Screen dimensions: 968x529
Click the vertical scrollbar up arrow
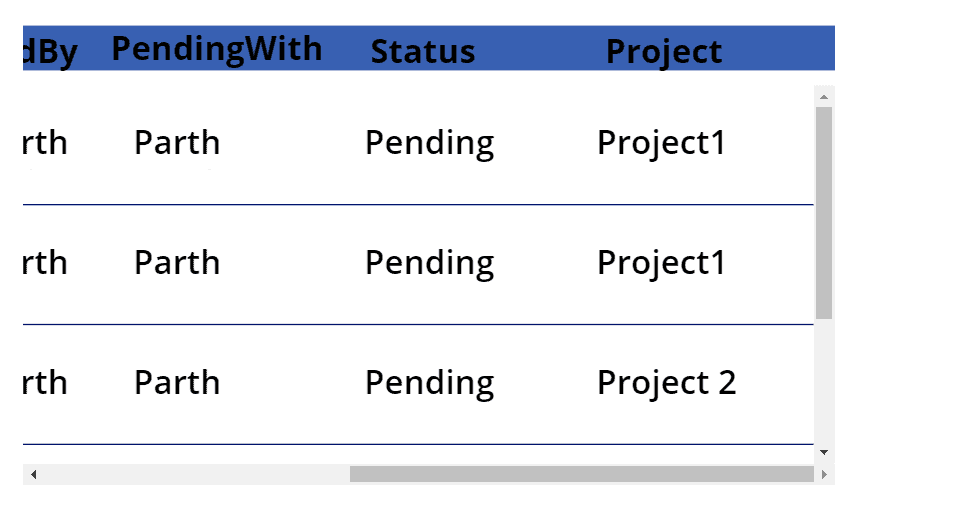coord(824,97)
